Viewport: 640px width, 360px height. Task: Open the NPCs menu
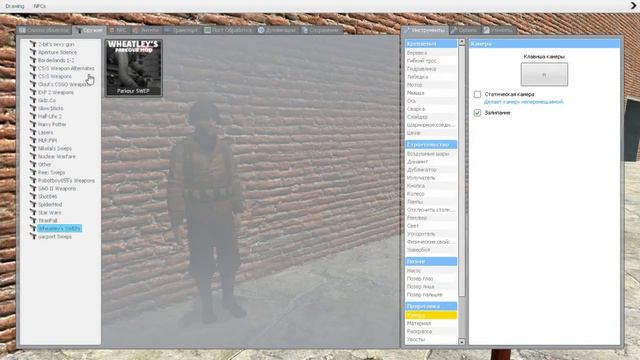coord(40,6)
